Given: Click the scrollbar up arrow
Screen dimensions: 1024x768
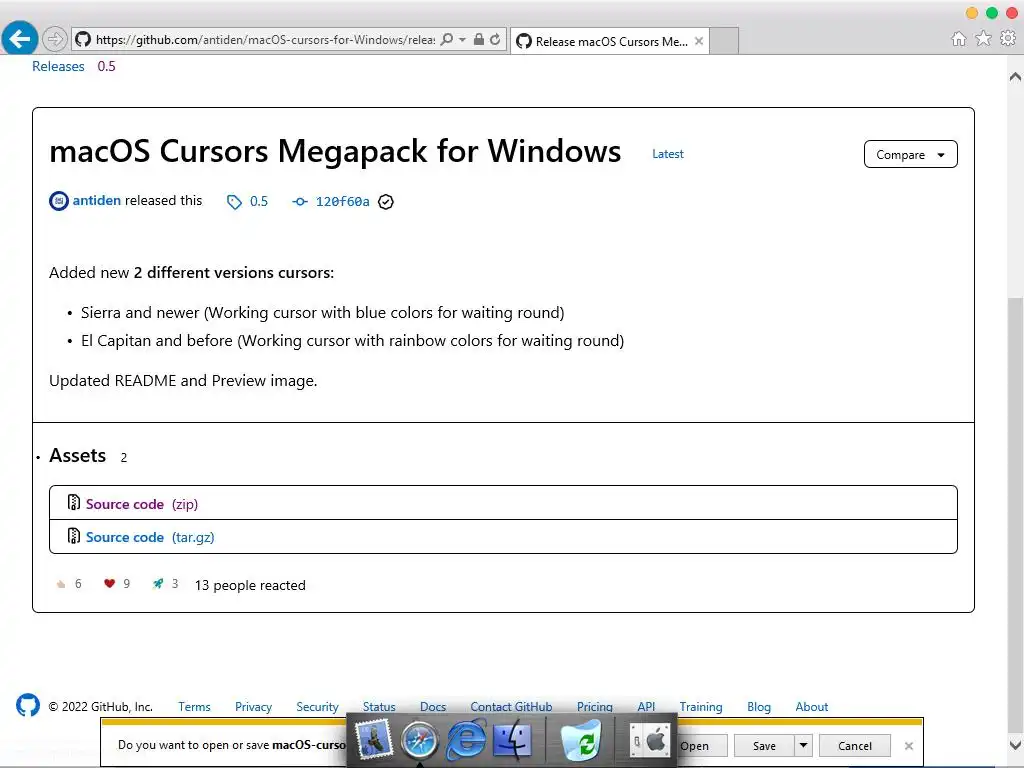Looking at the screenshot, I should tap(1015, 76).
